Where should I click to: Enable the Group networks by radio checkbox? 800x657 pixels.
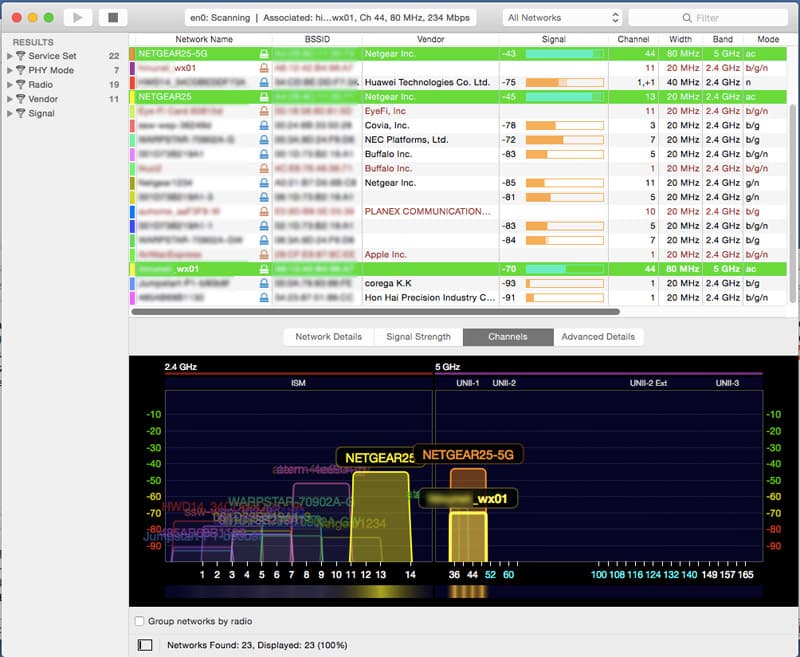pyautogui.click(x=140, y=621)
